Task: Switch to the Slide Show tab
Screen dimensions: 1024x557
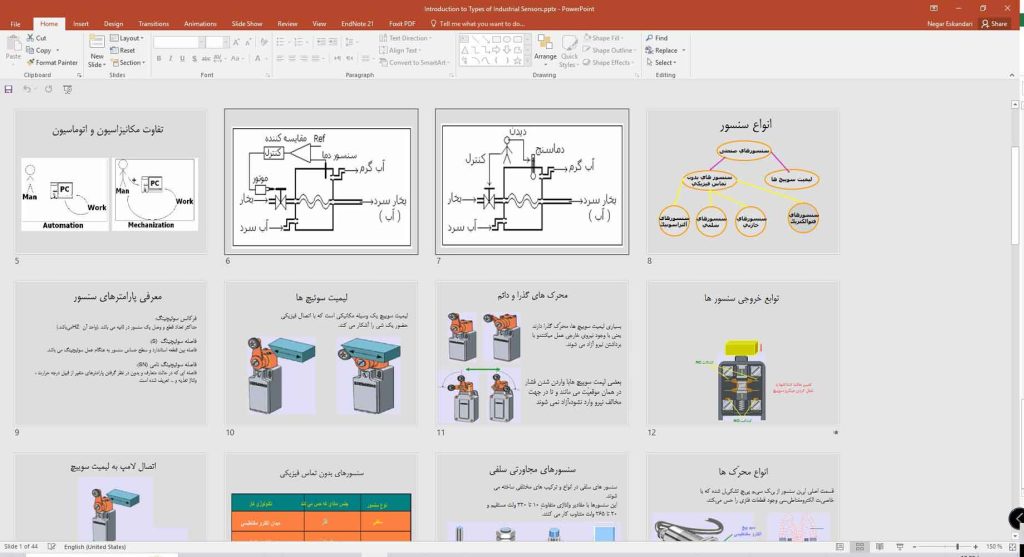Action: tap(247, 24)
